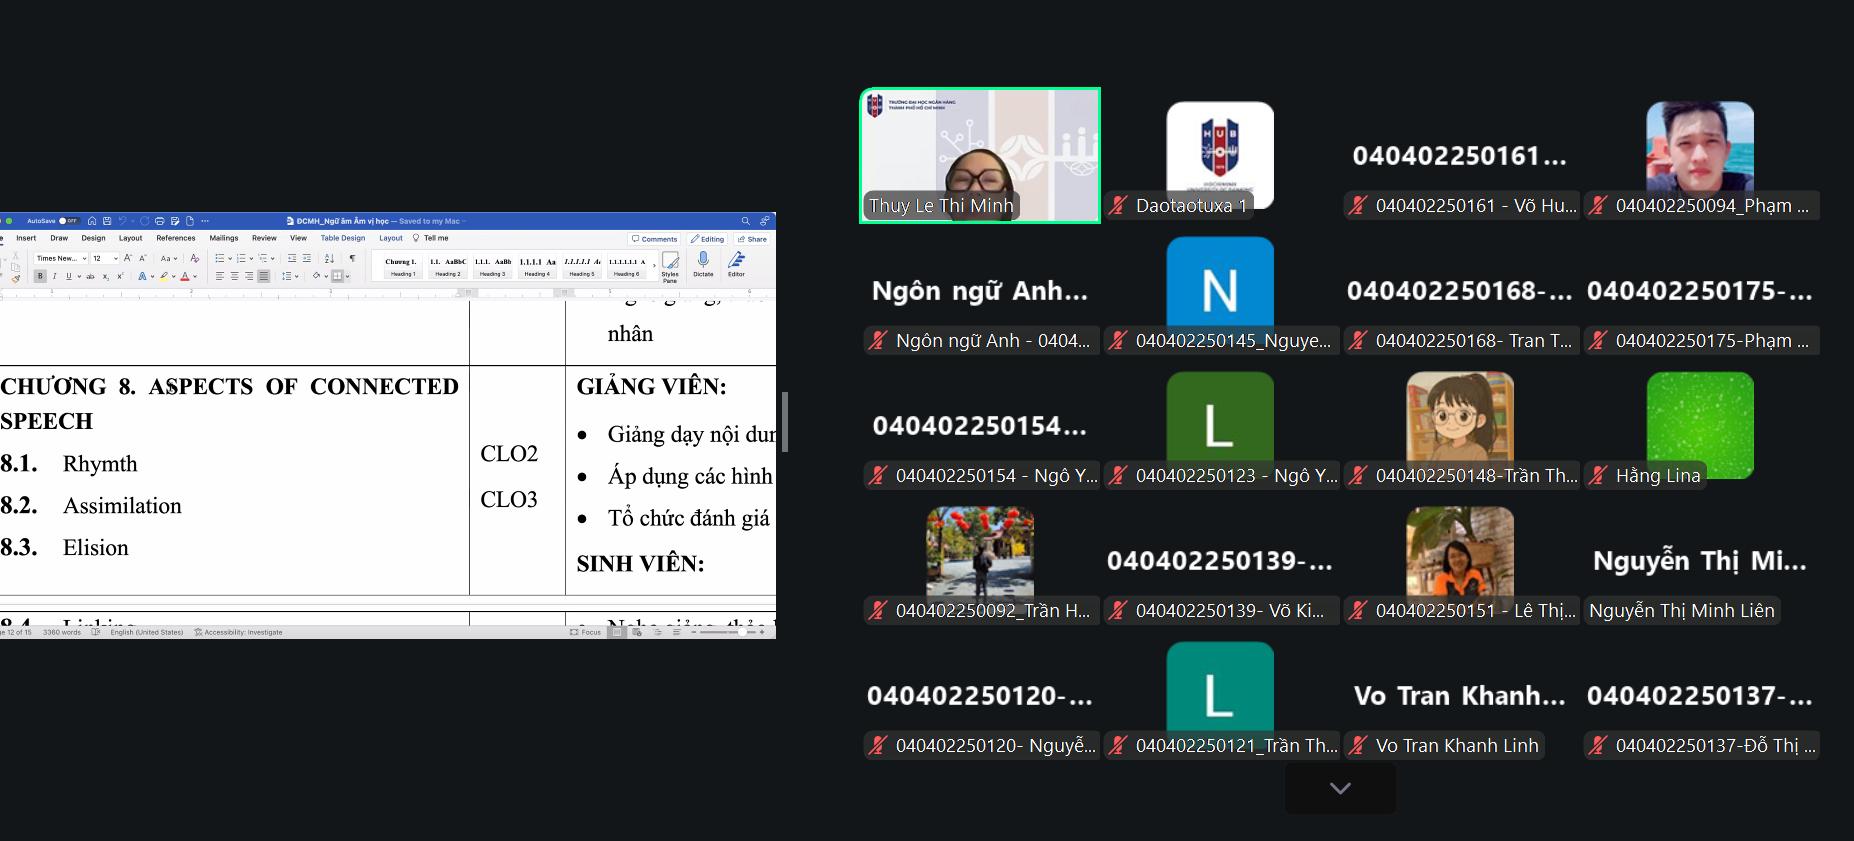The height and width of the screenshot is (841, 1854).
Task: Click the Home icon beside AutoSave
Action: point(92,221)
